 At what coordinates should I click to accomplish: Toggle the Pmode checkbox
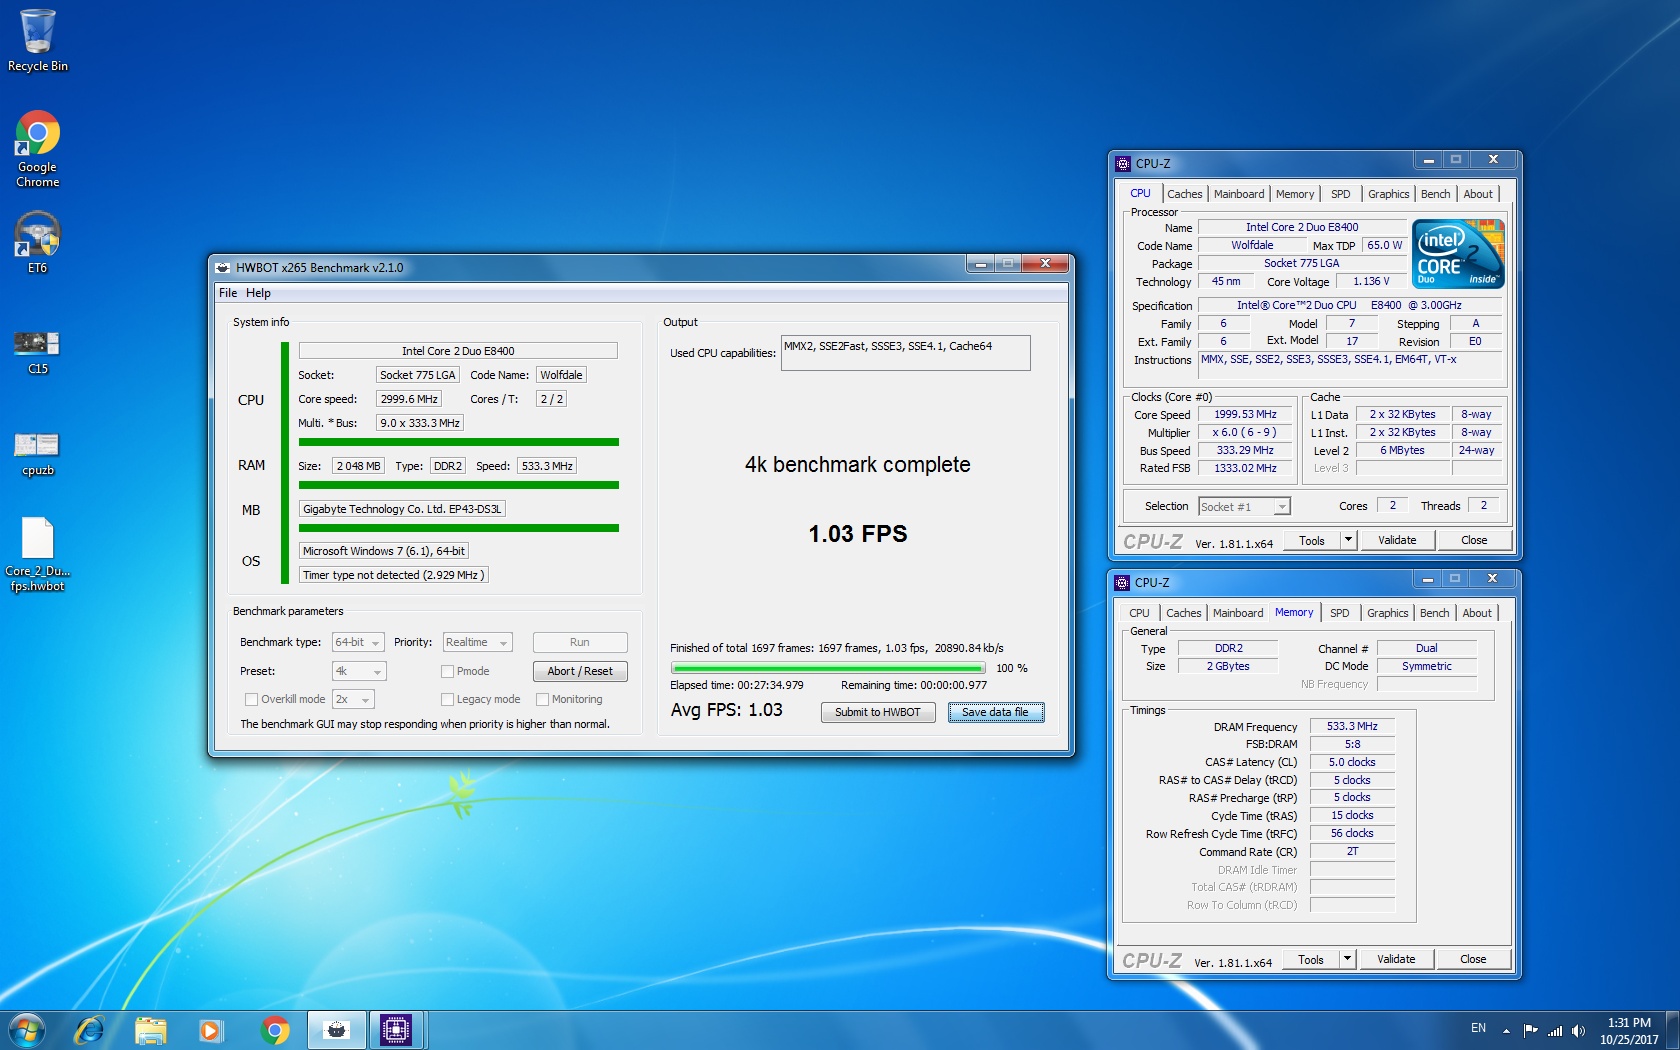(x=447, y=671)
